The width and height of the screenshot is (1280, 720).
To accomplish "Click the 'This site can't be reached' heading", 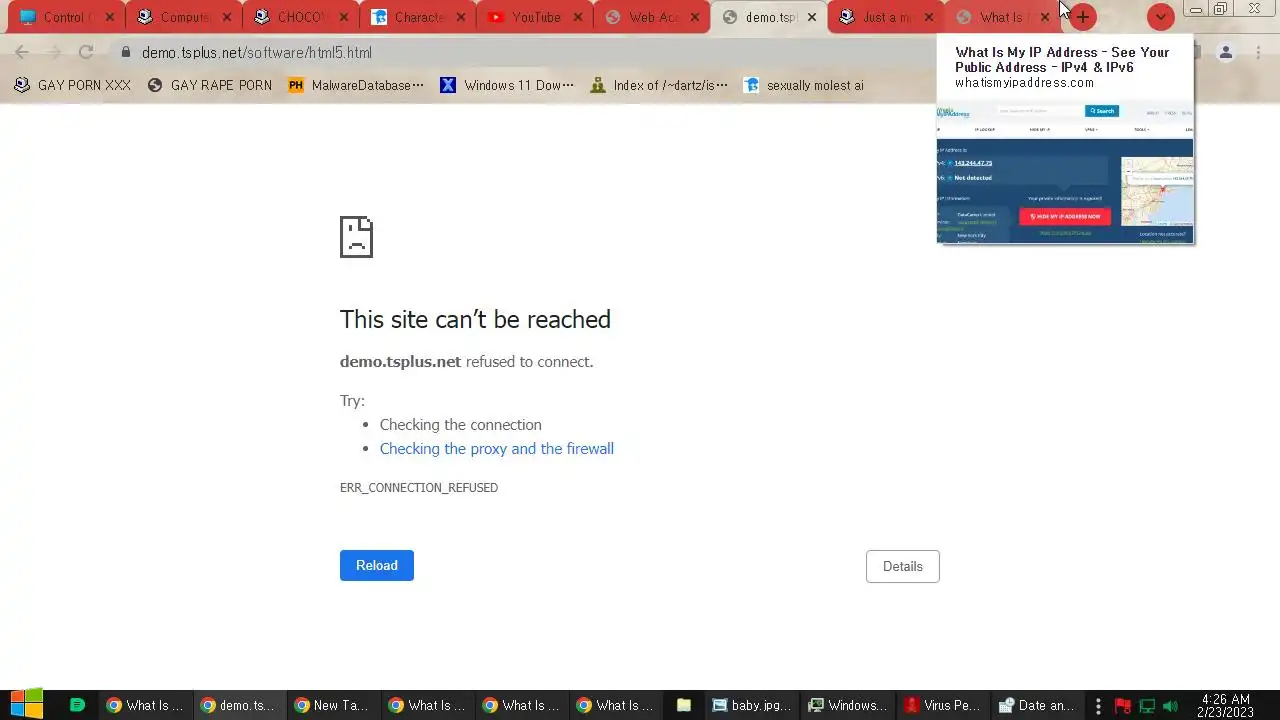I will 475,319.
